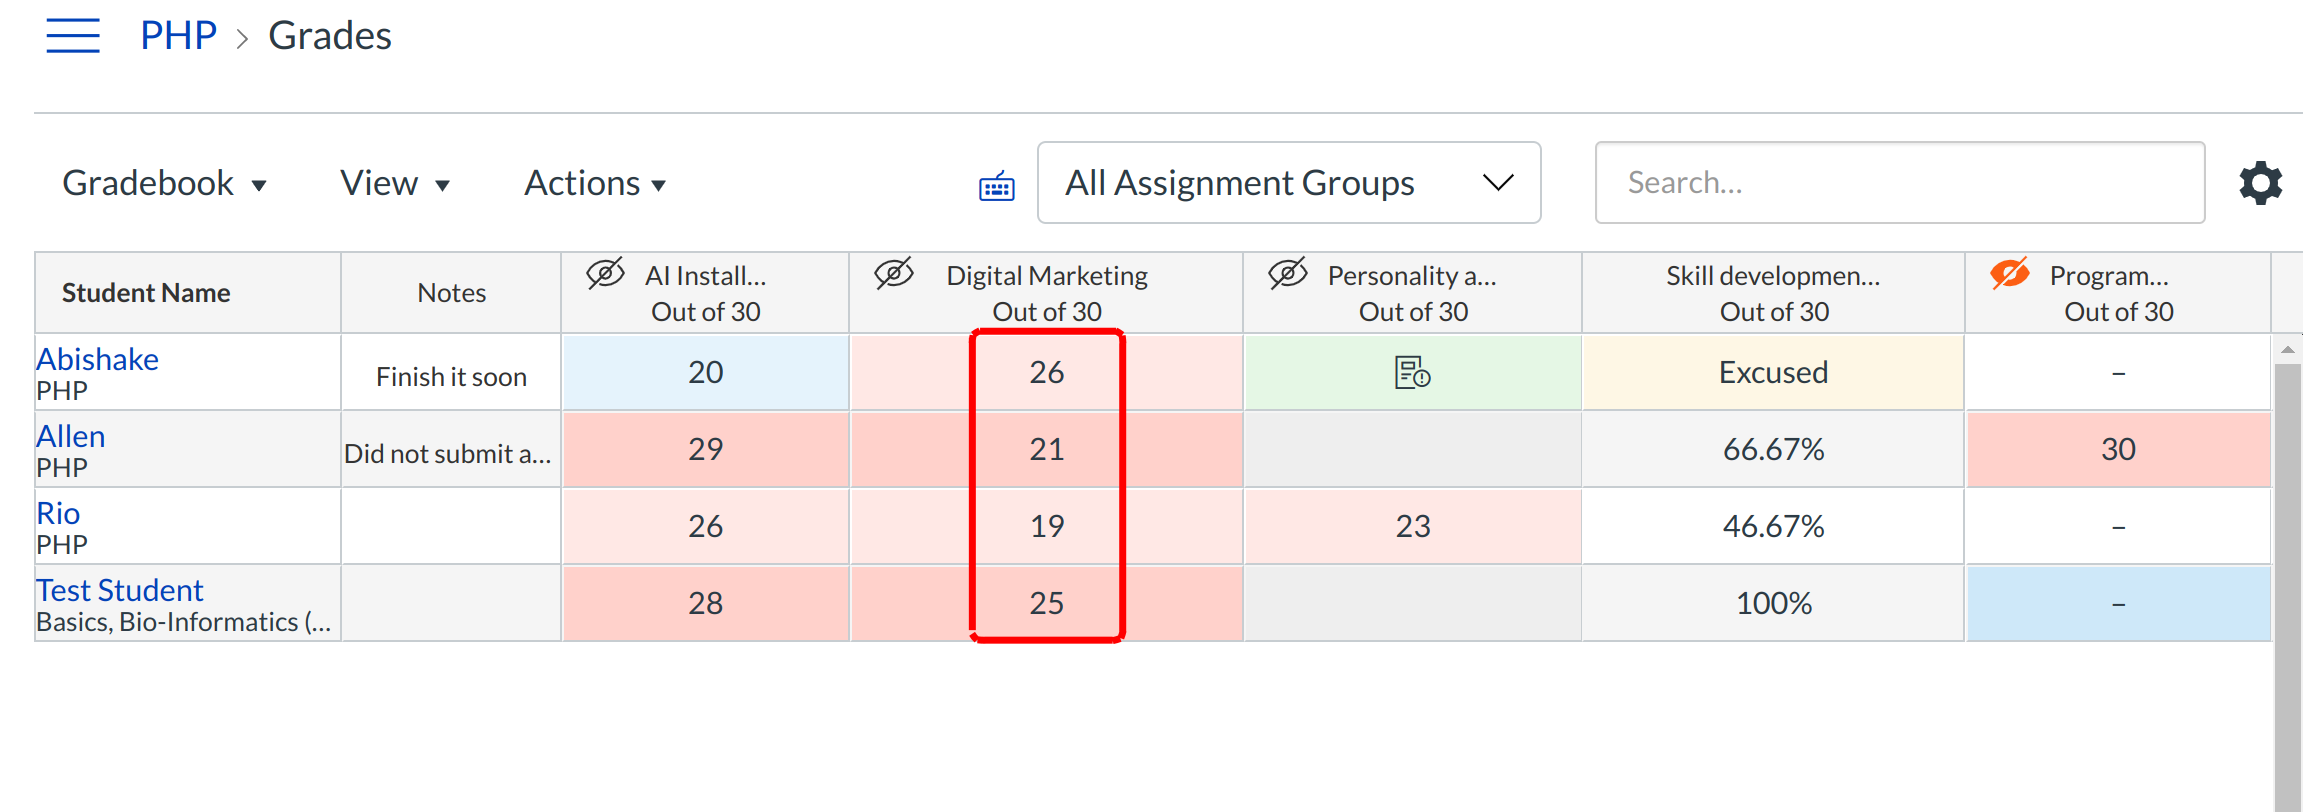
Task: Open Gradebook settings gear icon
Action: pyautogui.click(x=2260, y=184)
